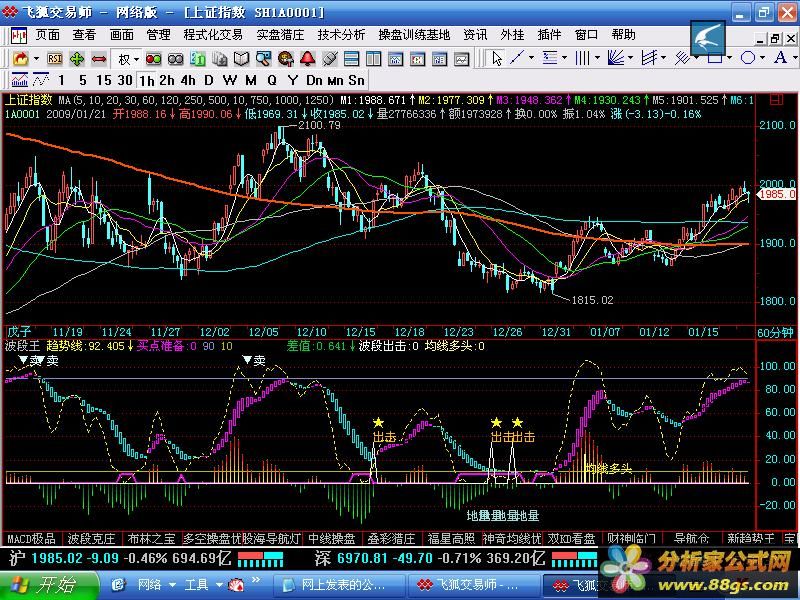800x600 pixels.
Task: Switch to the 福星高照 indicator tab
Action: coord(452,538)
